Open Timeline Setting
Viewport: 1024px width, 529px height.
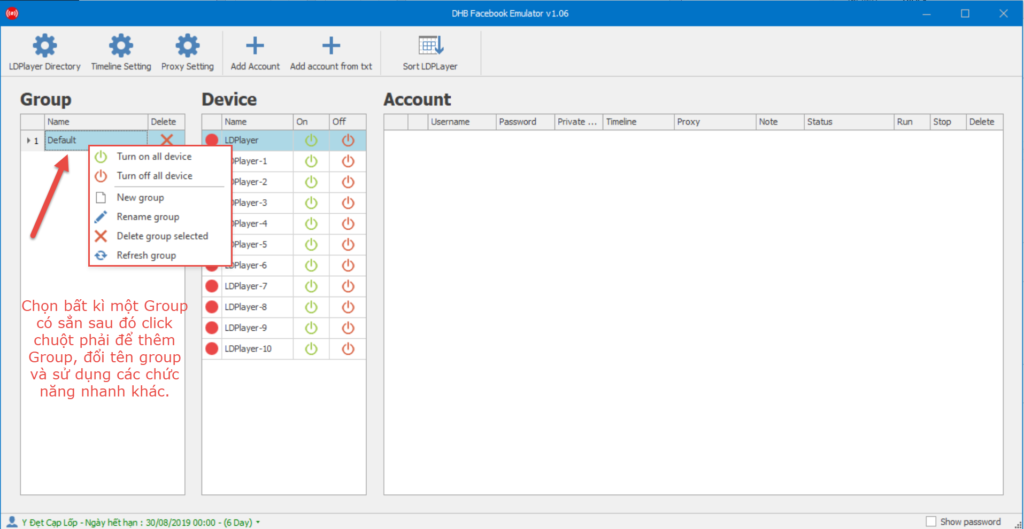121,52
